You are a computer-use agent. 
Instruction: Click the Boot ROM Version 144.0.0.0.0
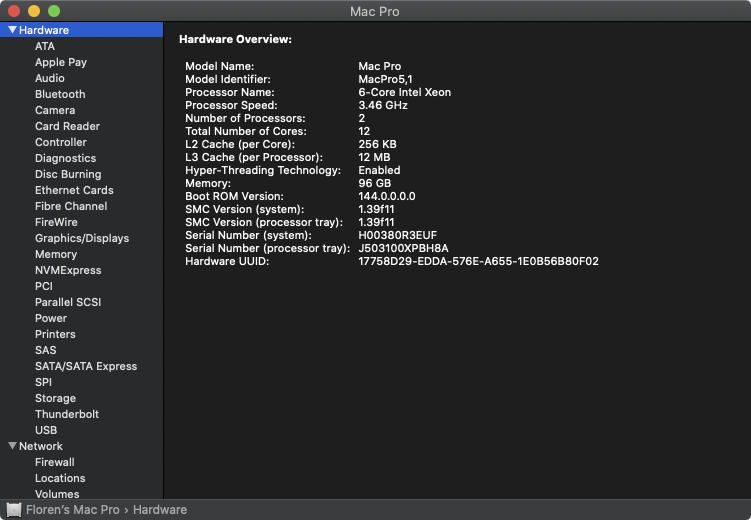coord(387,196)
